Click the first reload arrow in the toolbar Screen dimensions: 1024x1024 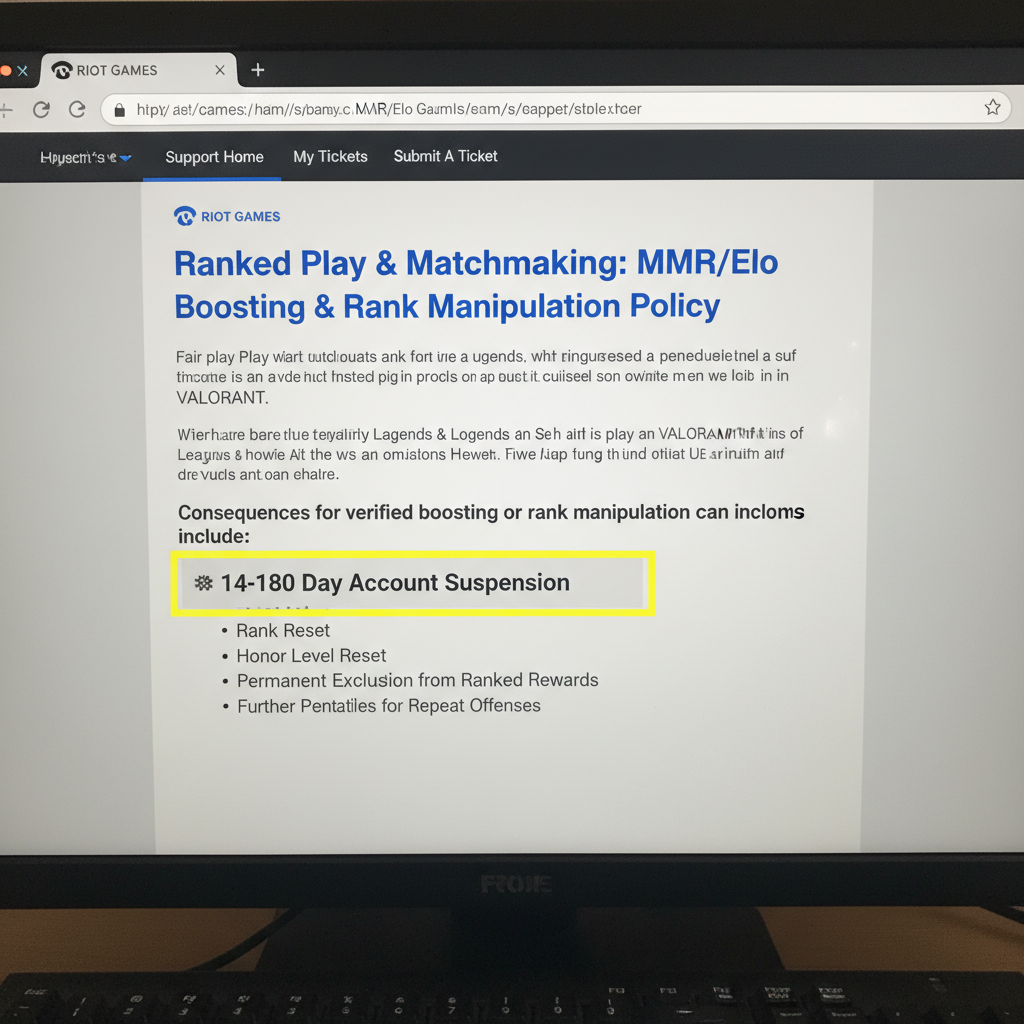pyautogui.click(x=42, y=109)
